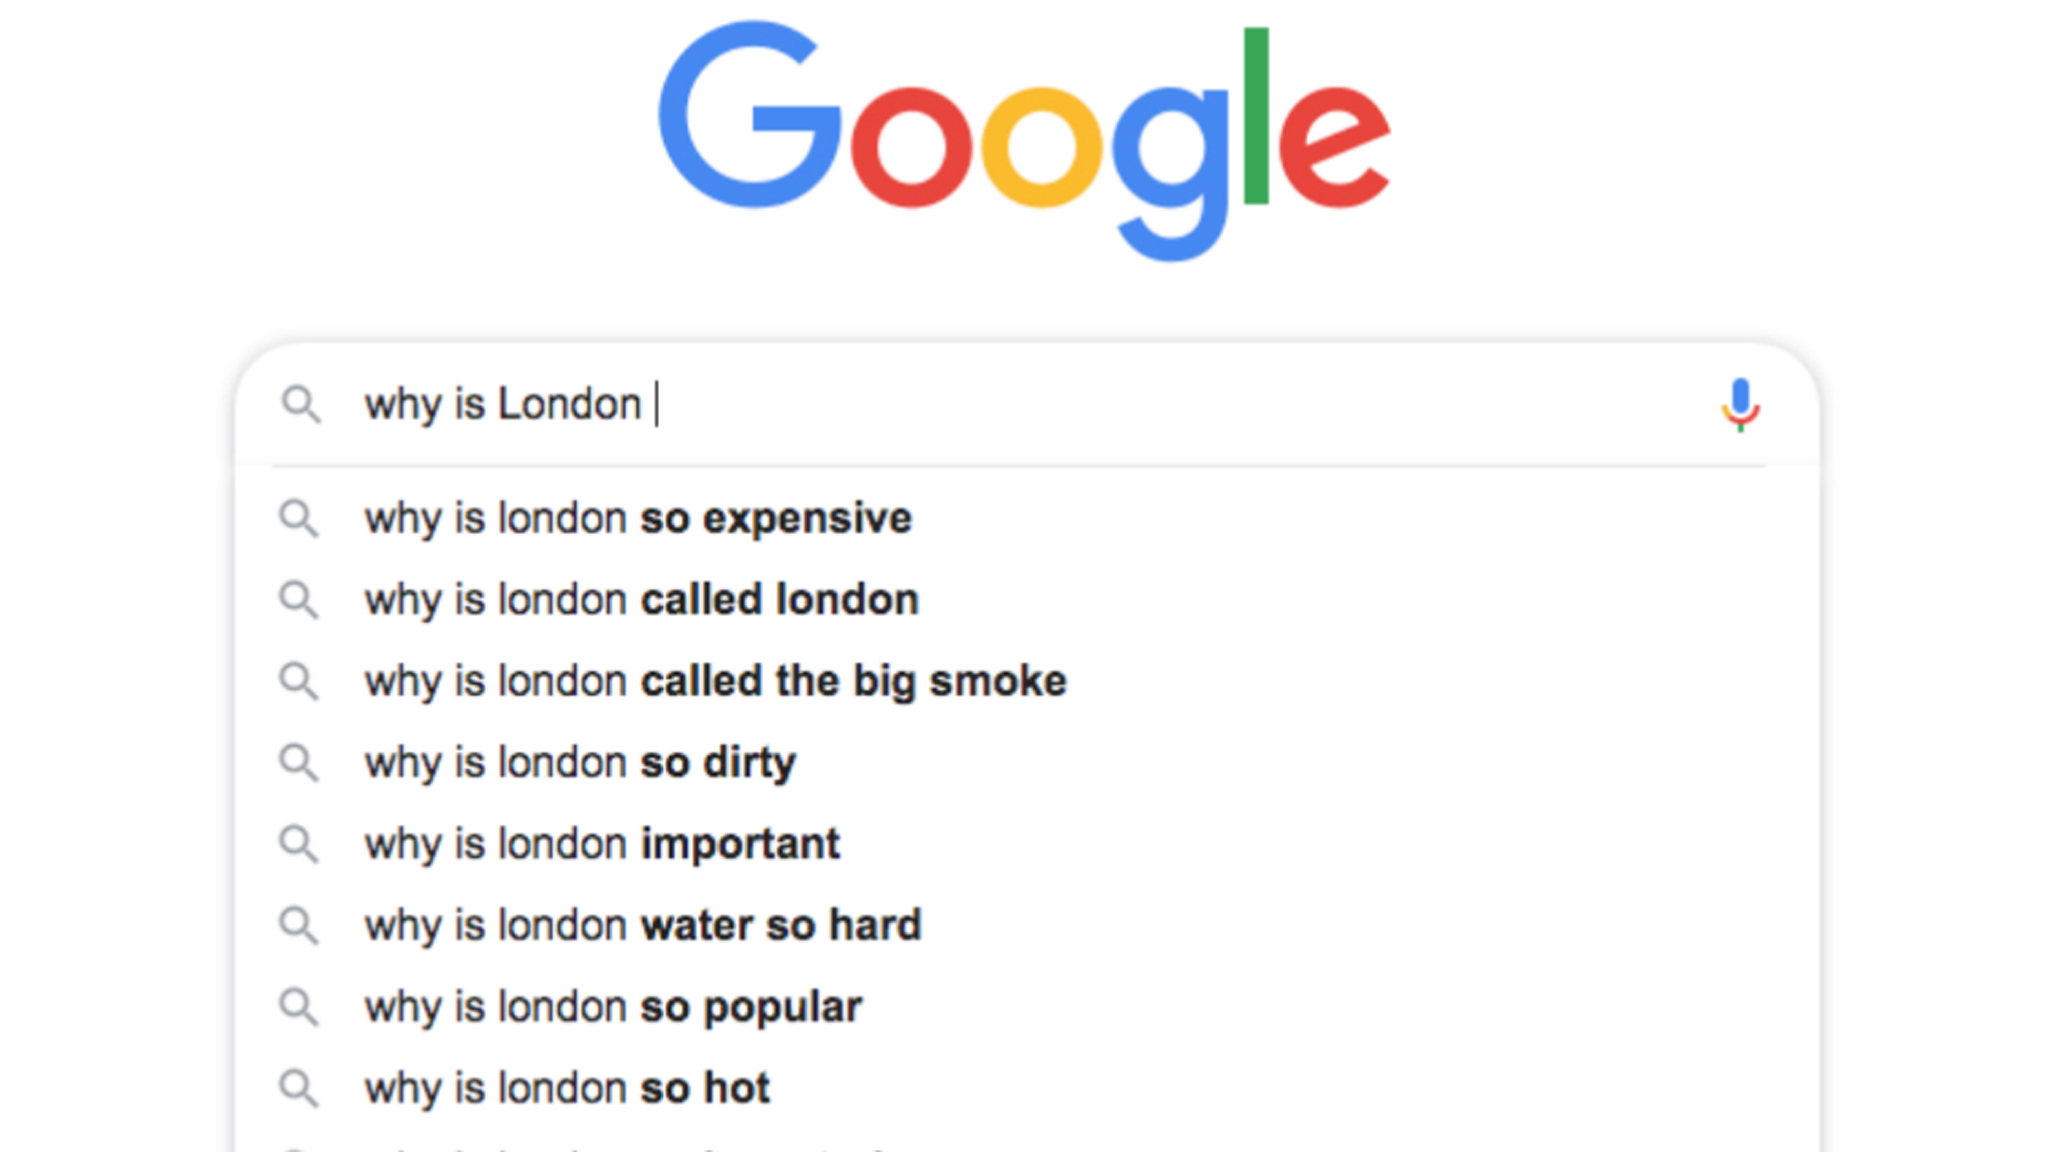
Task: Click the search magnifier in the search box
Action: pyautogui.click(x=300, y=404)
